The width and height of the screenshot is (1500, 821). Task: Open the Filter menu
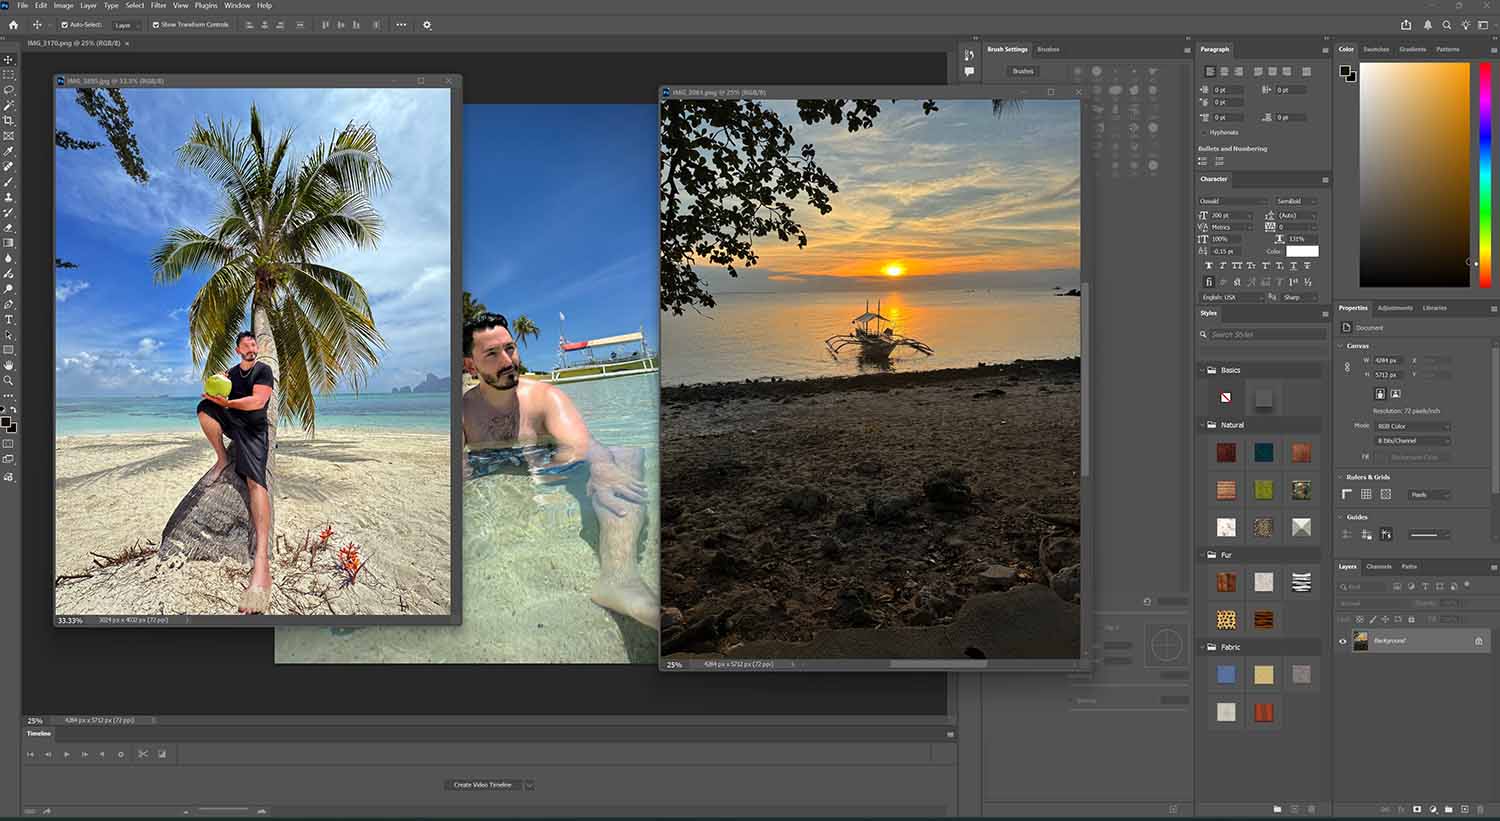158,5
